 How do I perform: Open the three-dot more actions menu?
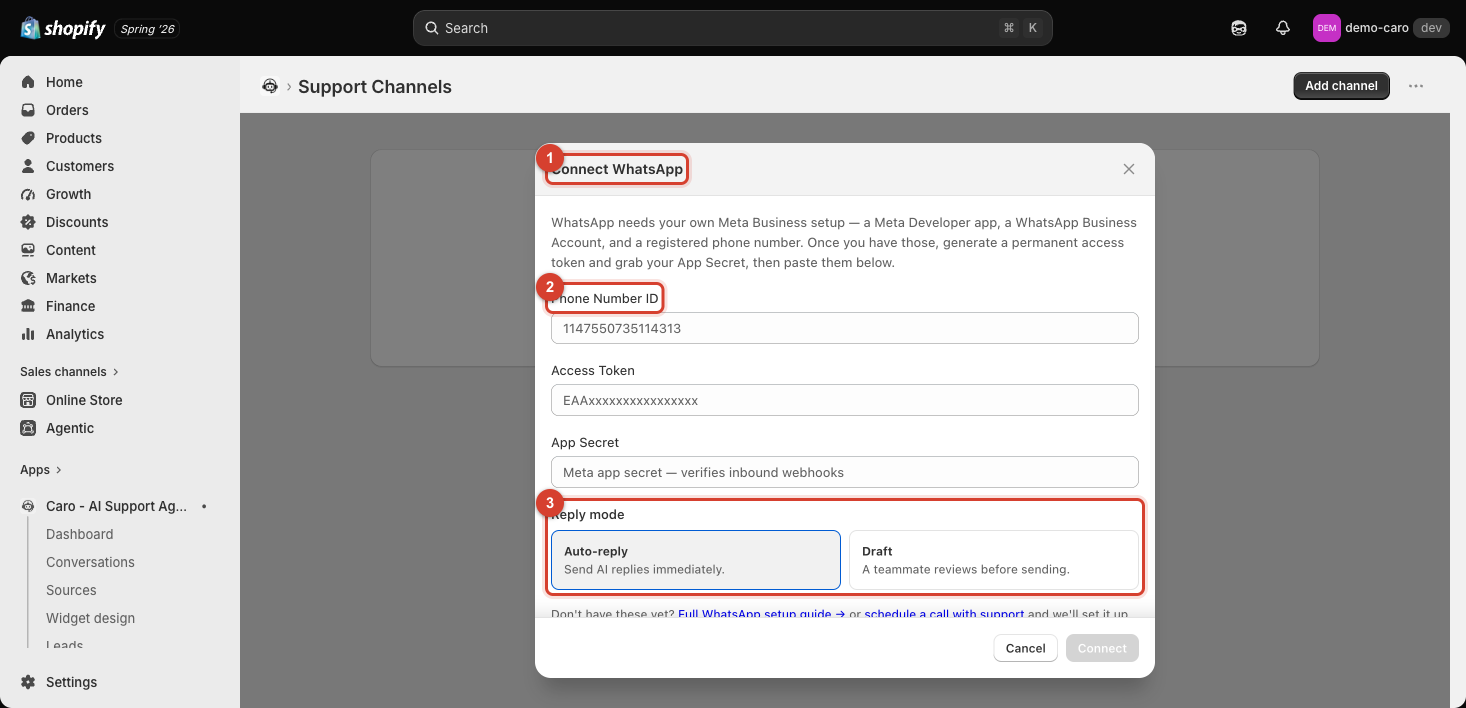tap(1416, 86)
